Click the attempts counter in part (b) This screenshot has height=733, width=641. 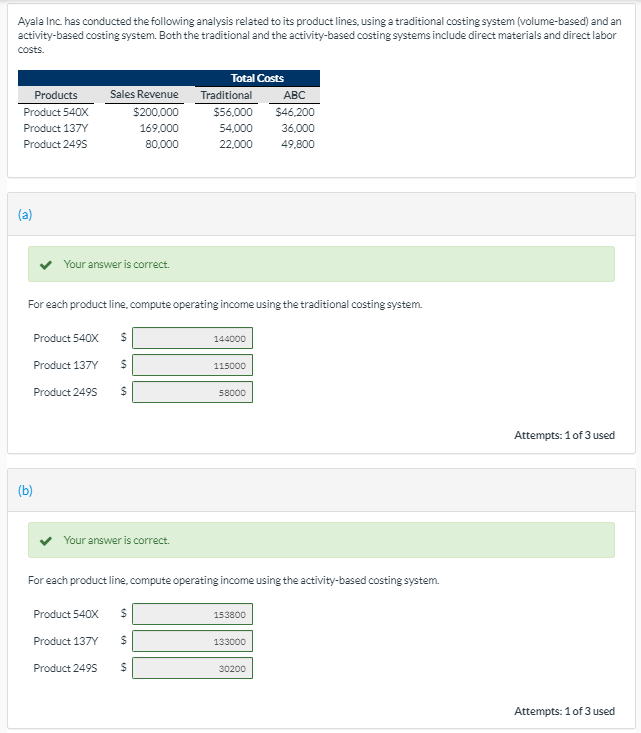(564, 711)
